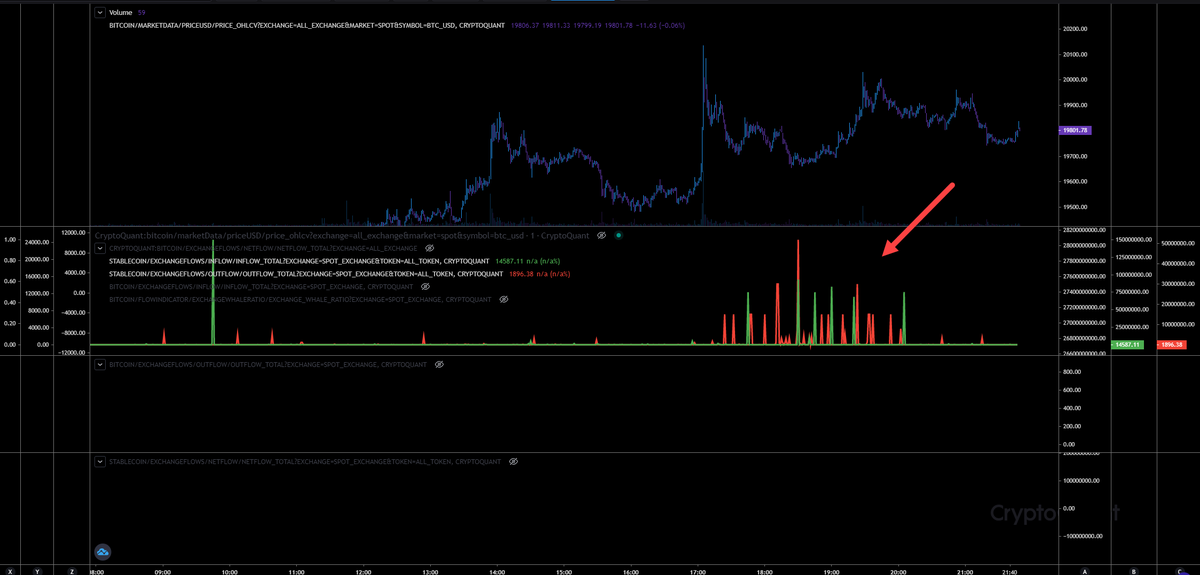Unhide the Bitcoin INFLOW_TOTAL SPOT_EXCHANGE indicator
This screenshot has width=1200, height=575.
pos(425,286)
